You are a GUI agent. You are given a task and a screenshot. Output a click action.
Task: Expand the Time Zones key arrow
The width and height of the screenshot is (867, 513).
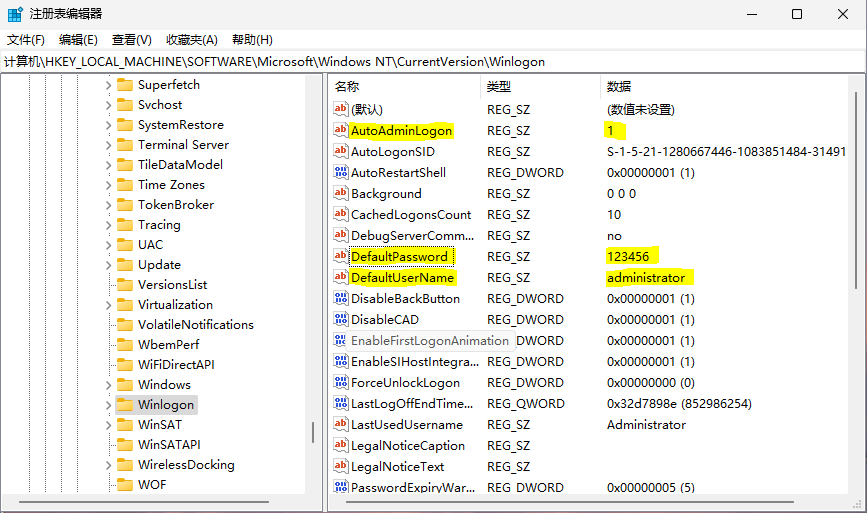pyautogui.click(x=109, y=185)
